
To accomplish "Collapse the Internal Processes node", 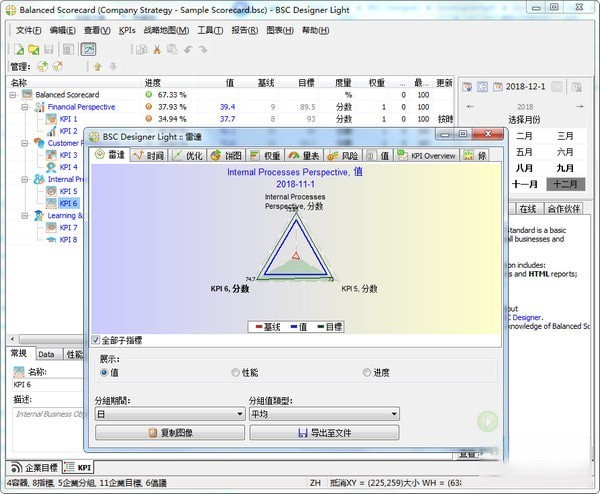I will click(25, 179).
